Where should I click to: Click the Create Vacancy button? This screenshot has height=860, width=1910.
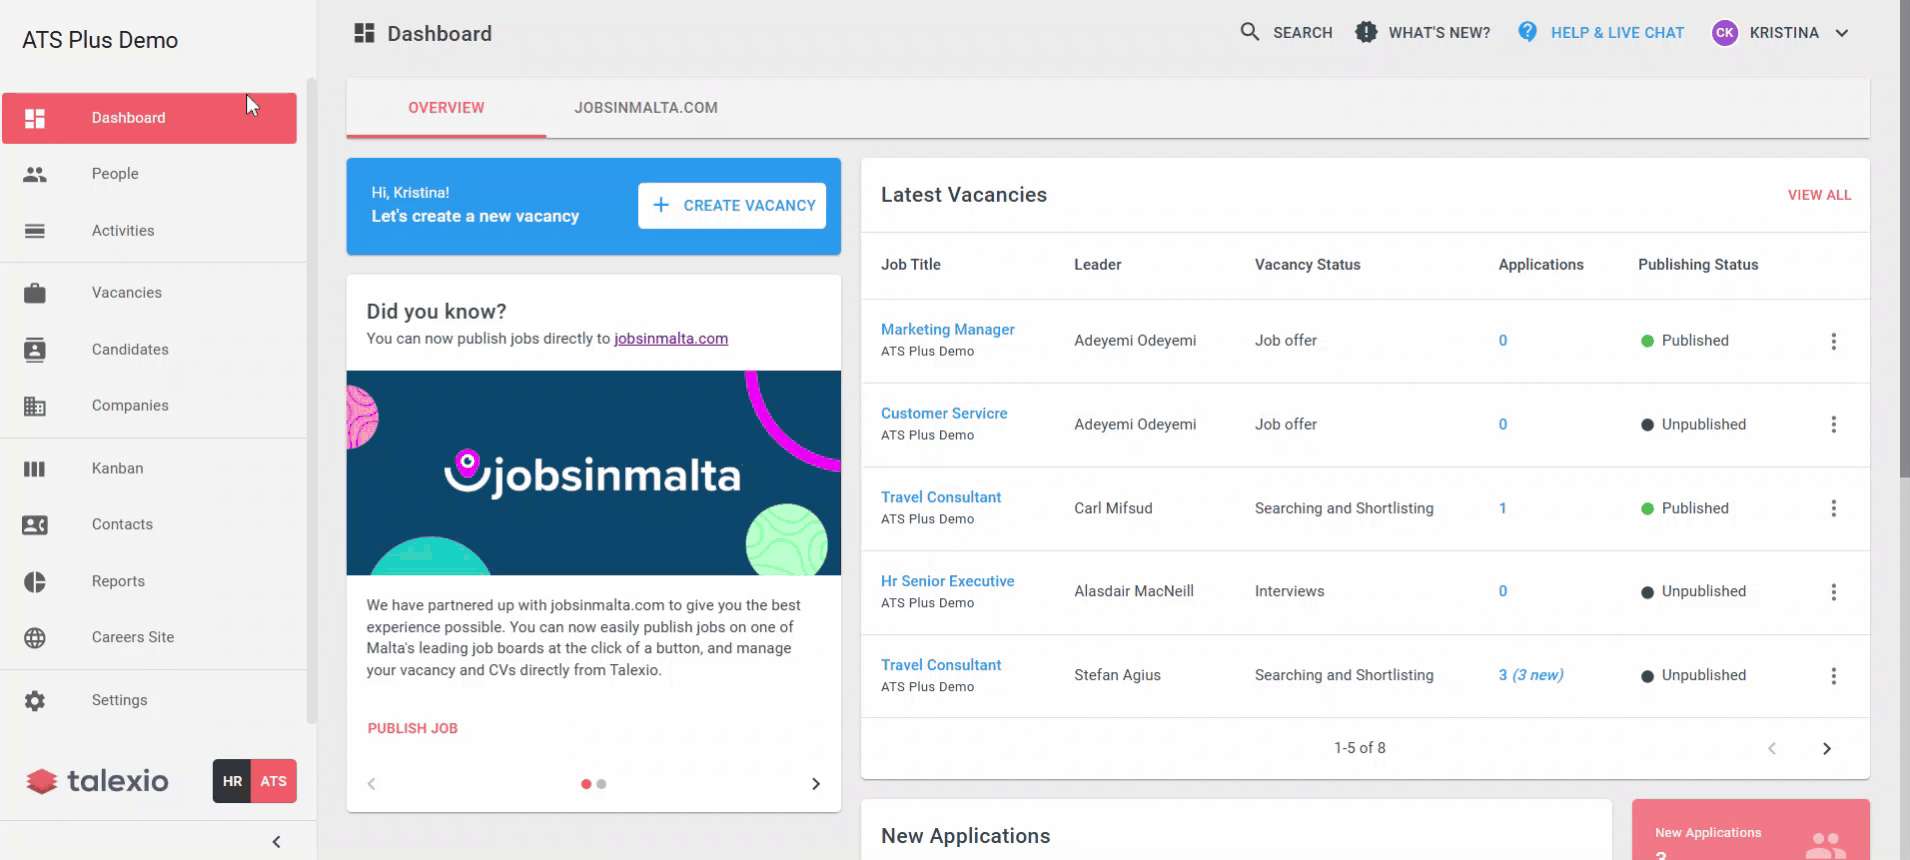pyautogui.click(x=732, y=206)
